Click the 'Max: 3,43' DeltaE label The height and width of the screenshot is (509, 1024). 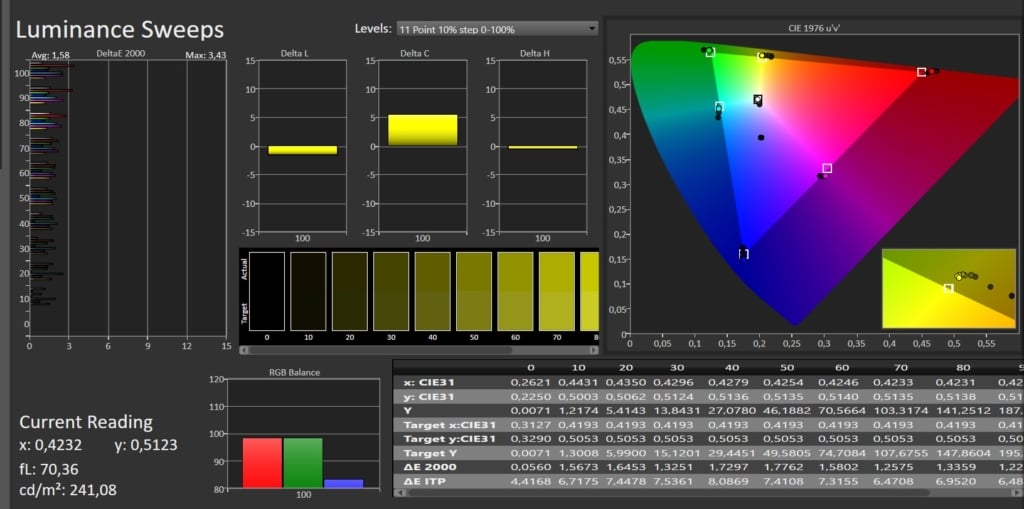(205, 56)
